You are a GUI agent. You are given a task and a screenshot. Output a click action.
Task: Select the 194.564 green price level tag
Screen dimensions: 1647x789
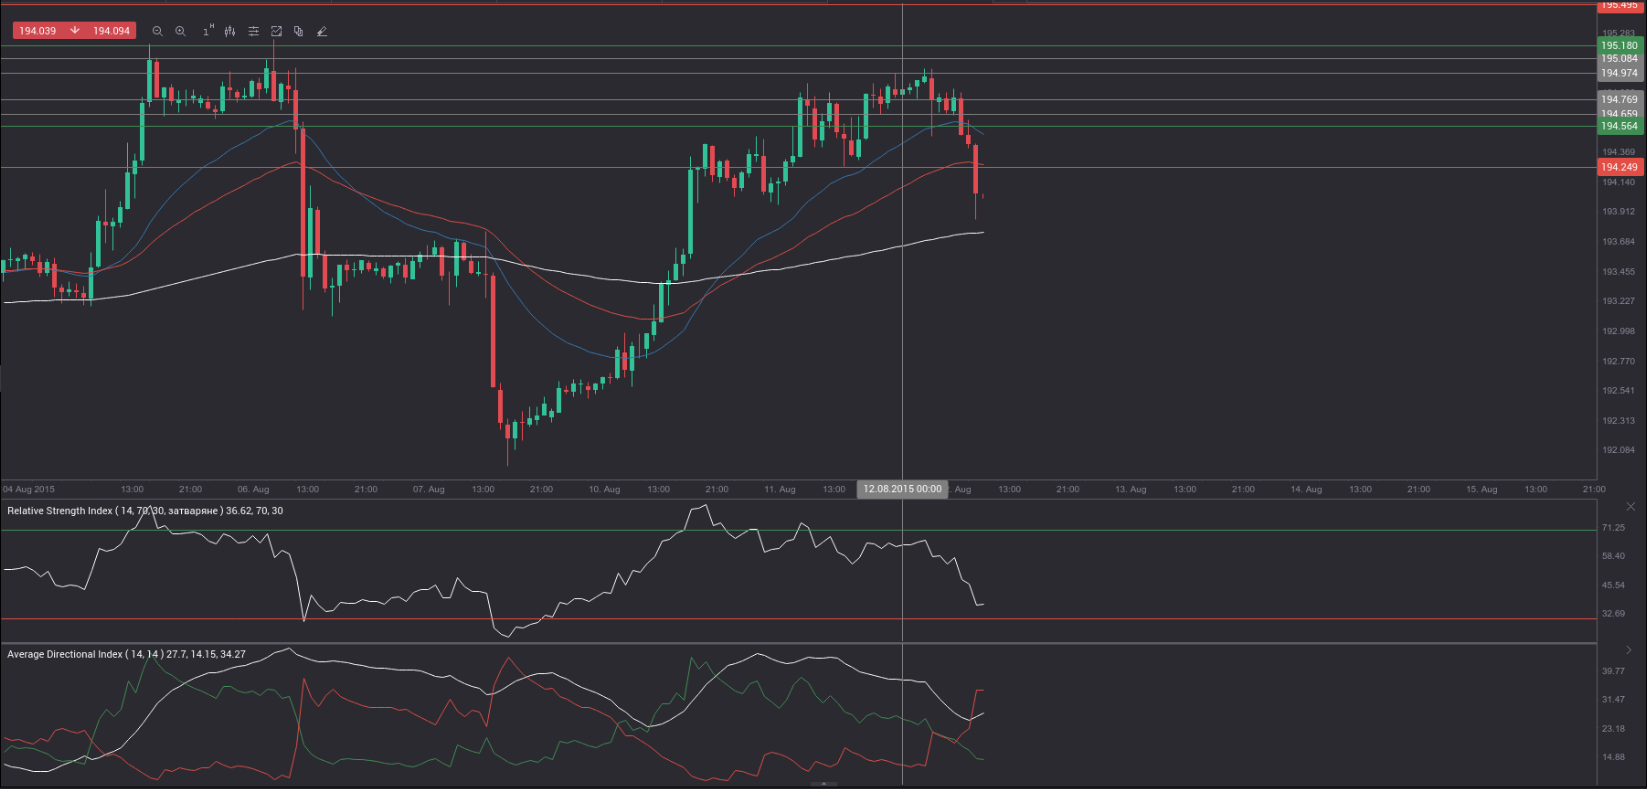coord(1619,126)
